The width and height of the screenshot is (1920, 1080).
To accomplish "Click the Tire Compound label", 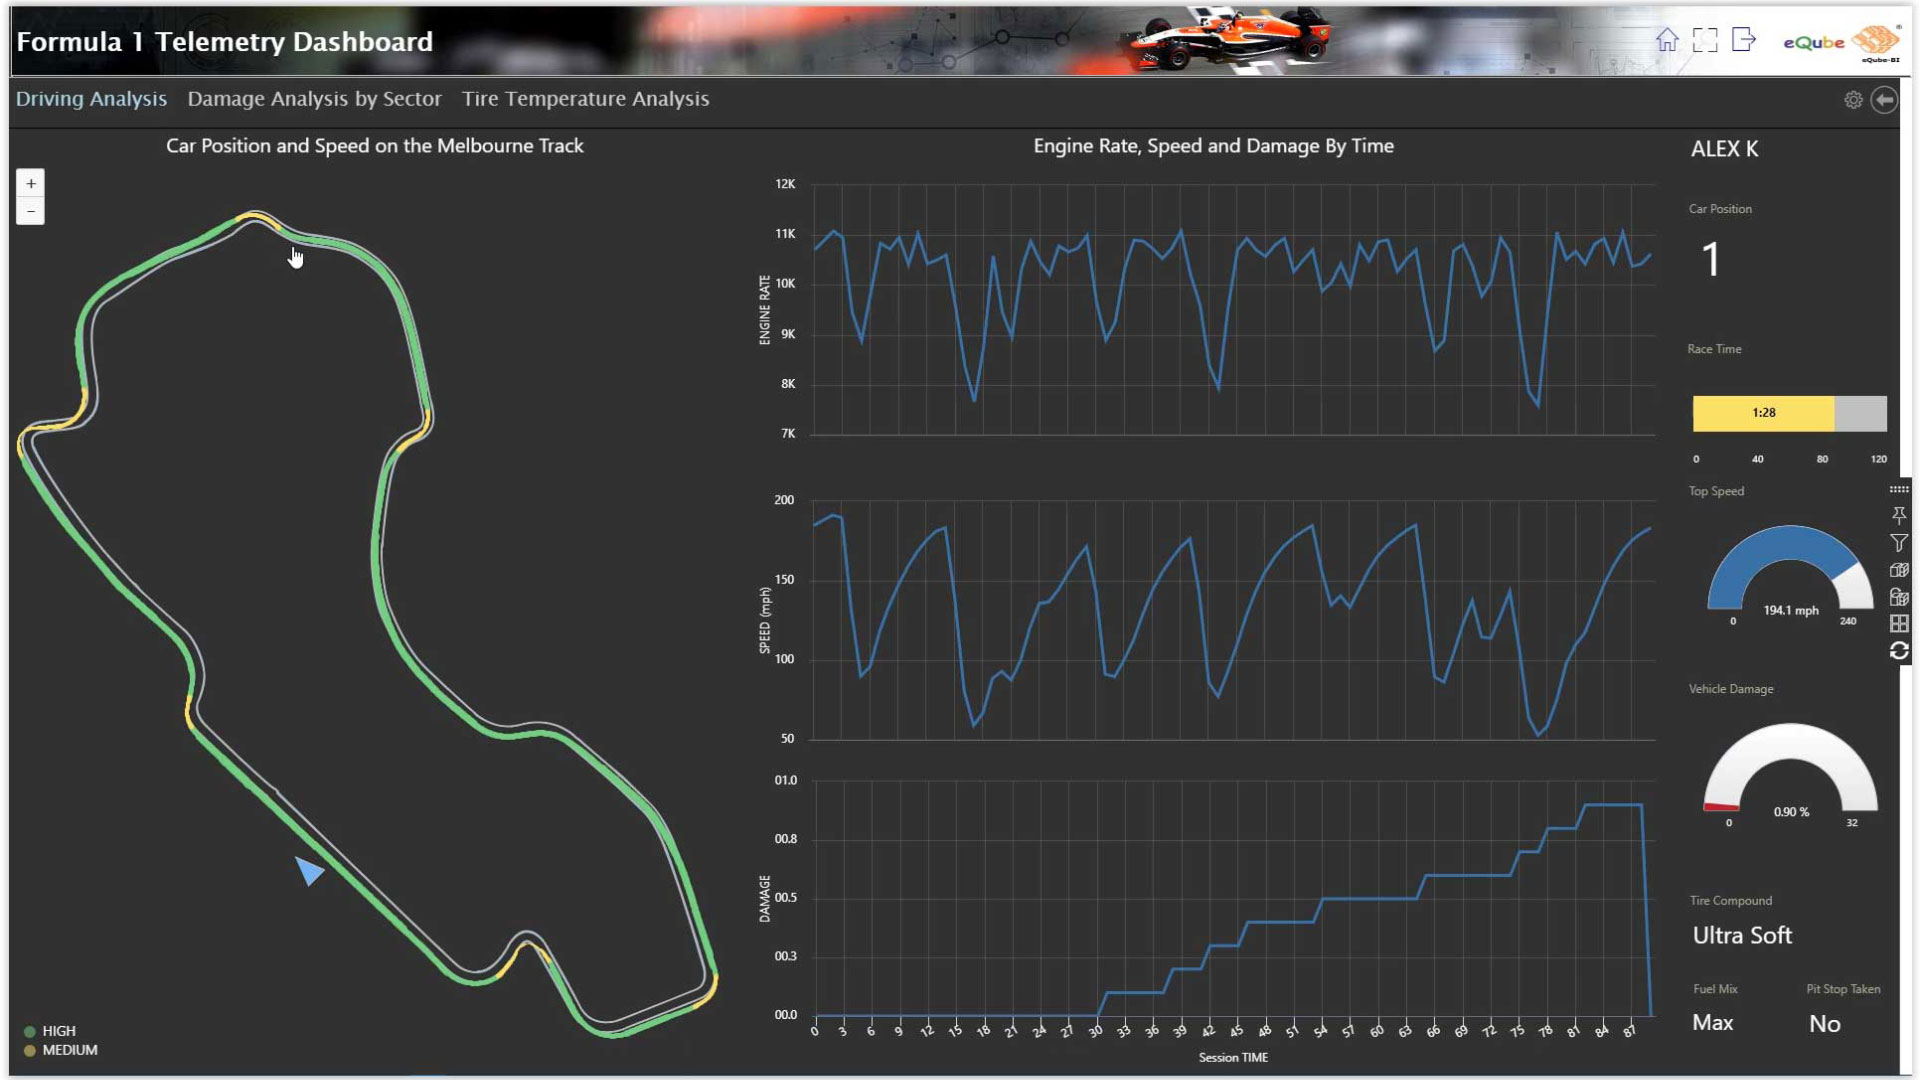I will [1731, 901].
